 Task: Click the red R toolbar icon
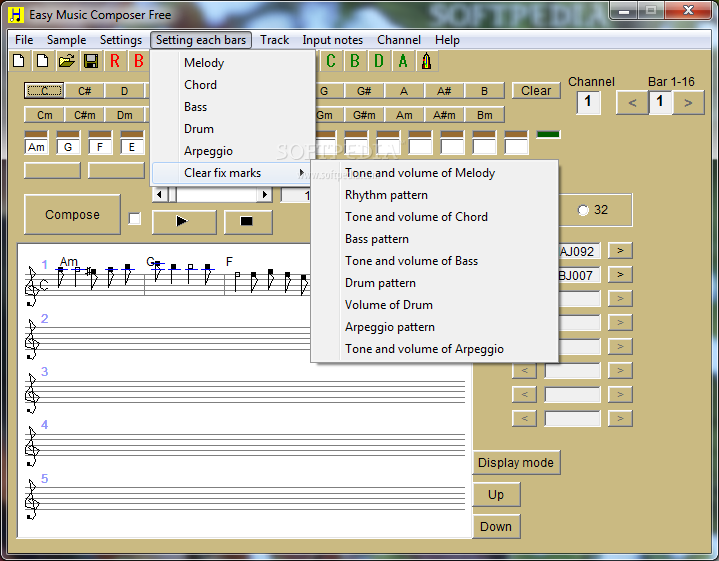pyautogui.click(x=115, y=61)
